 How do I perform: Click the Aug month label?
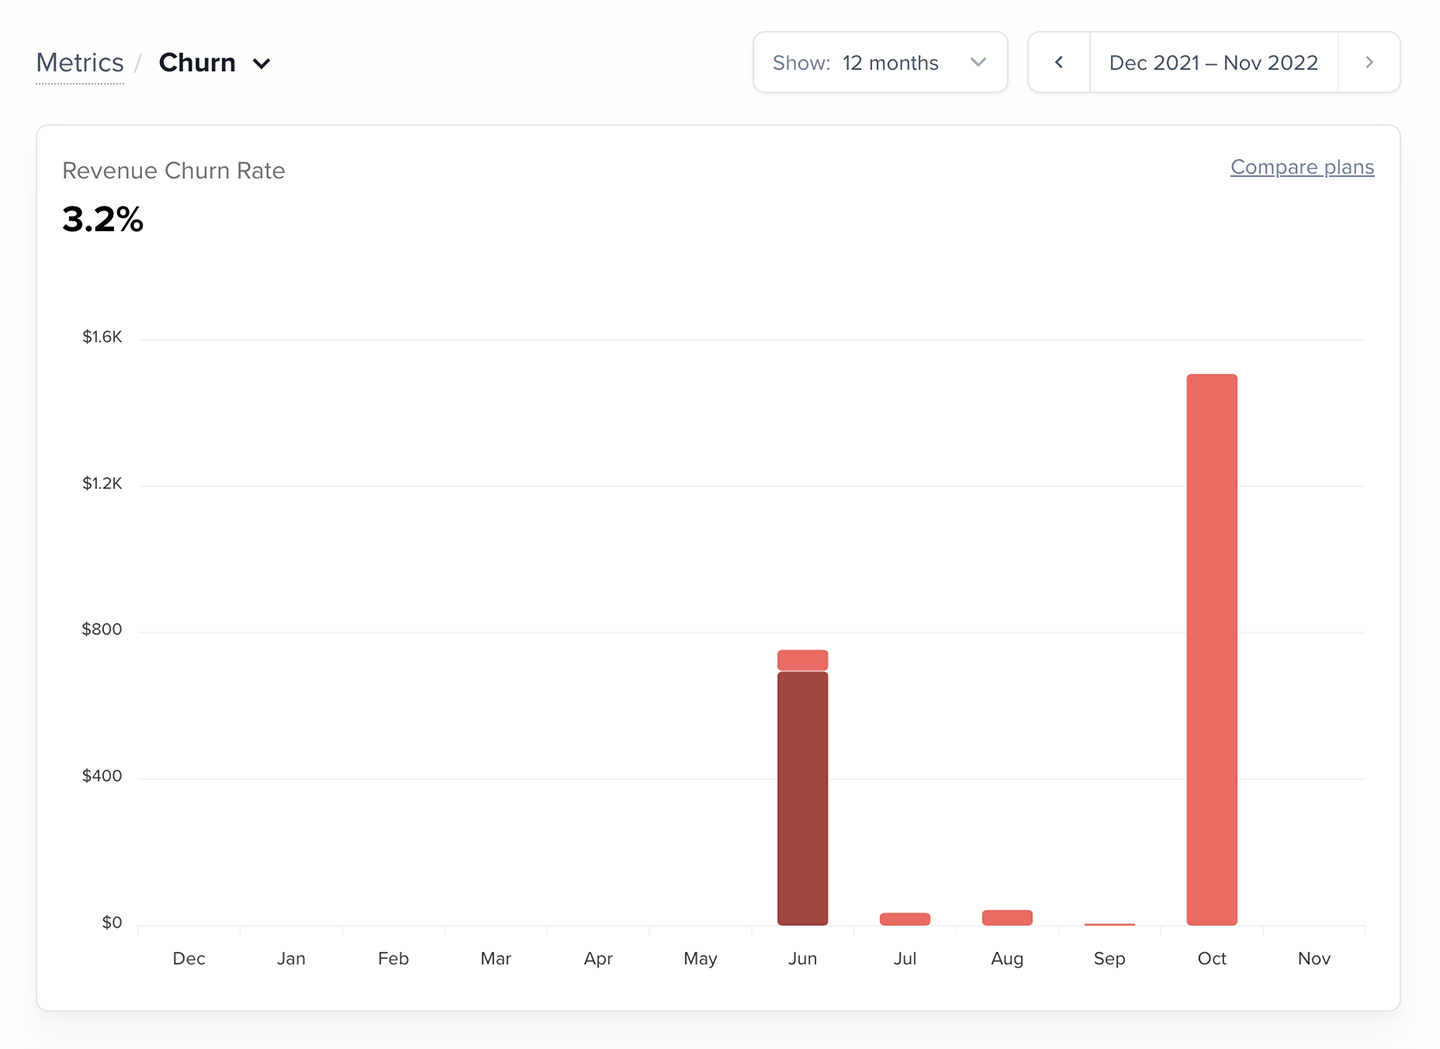pyautogui.click(x=1007, y=959)
